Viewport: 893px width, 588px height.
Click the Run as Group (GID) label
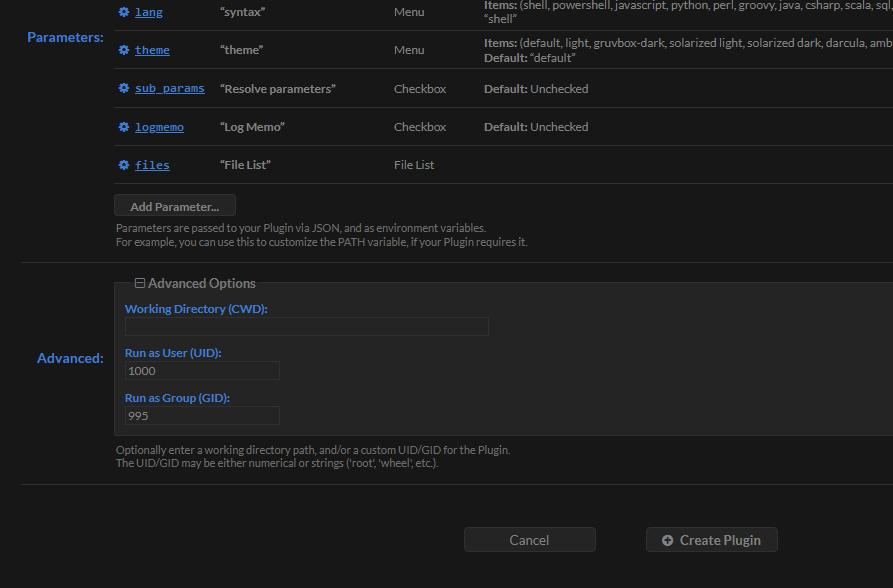[177, 398]
